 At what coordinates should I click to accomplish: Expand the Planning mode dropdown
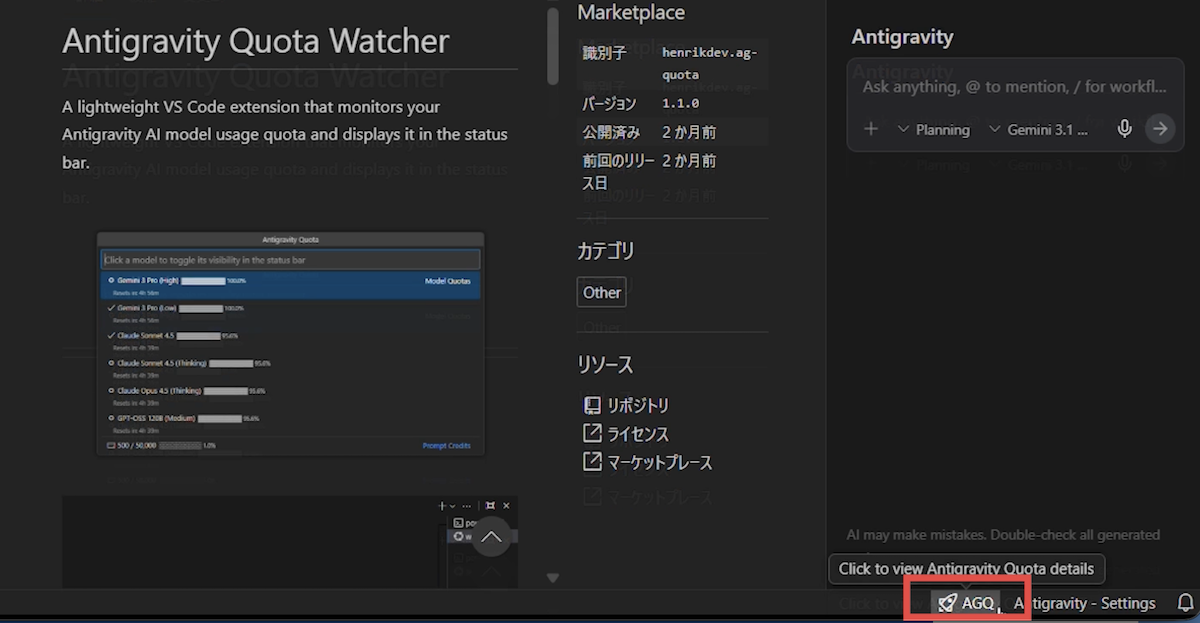pos(933,130)
